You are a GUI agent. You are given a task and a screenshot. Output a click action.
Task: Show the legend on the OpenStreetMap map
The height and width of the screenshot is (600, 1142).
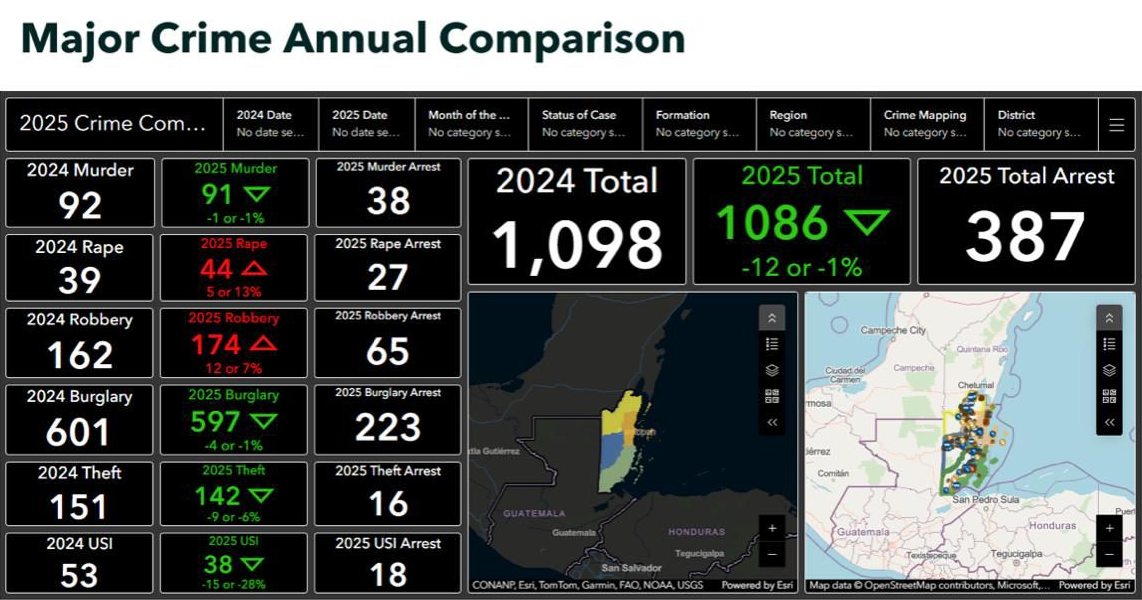point(1109,344)
